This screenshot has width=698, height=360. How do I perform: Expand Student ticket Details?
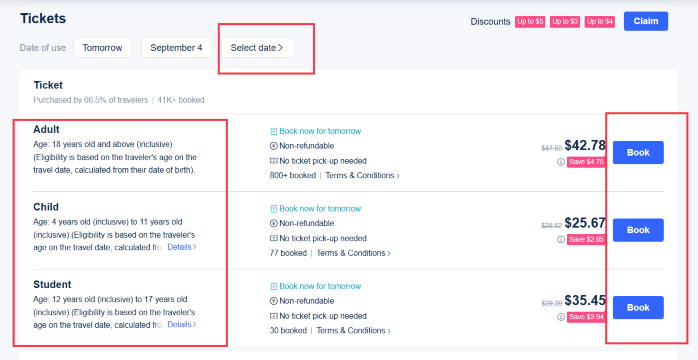click(182, 324)
